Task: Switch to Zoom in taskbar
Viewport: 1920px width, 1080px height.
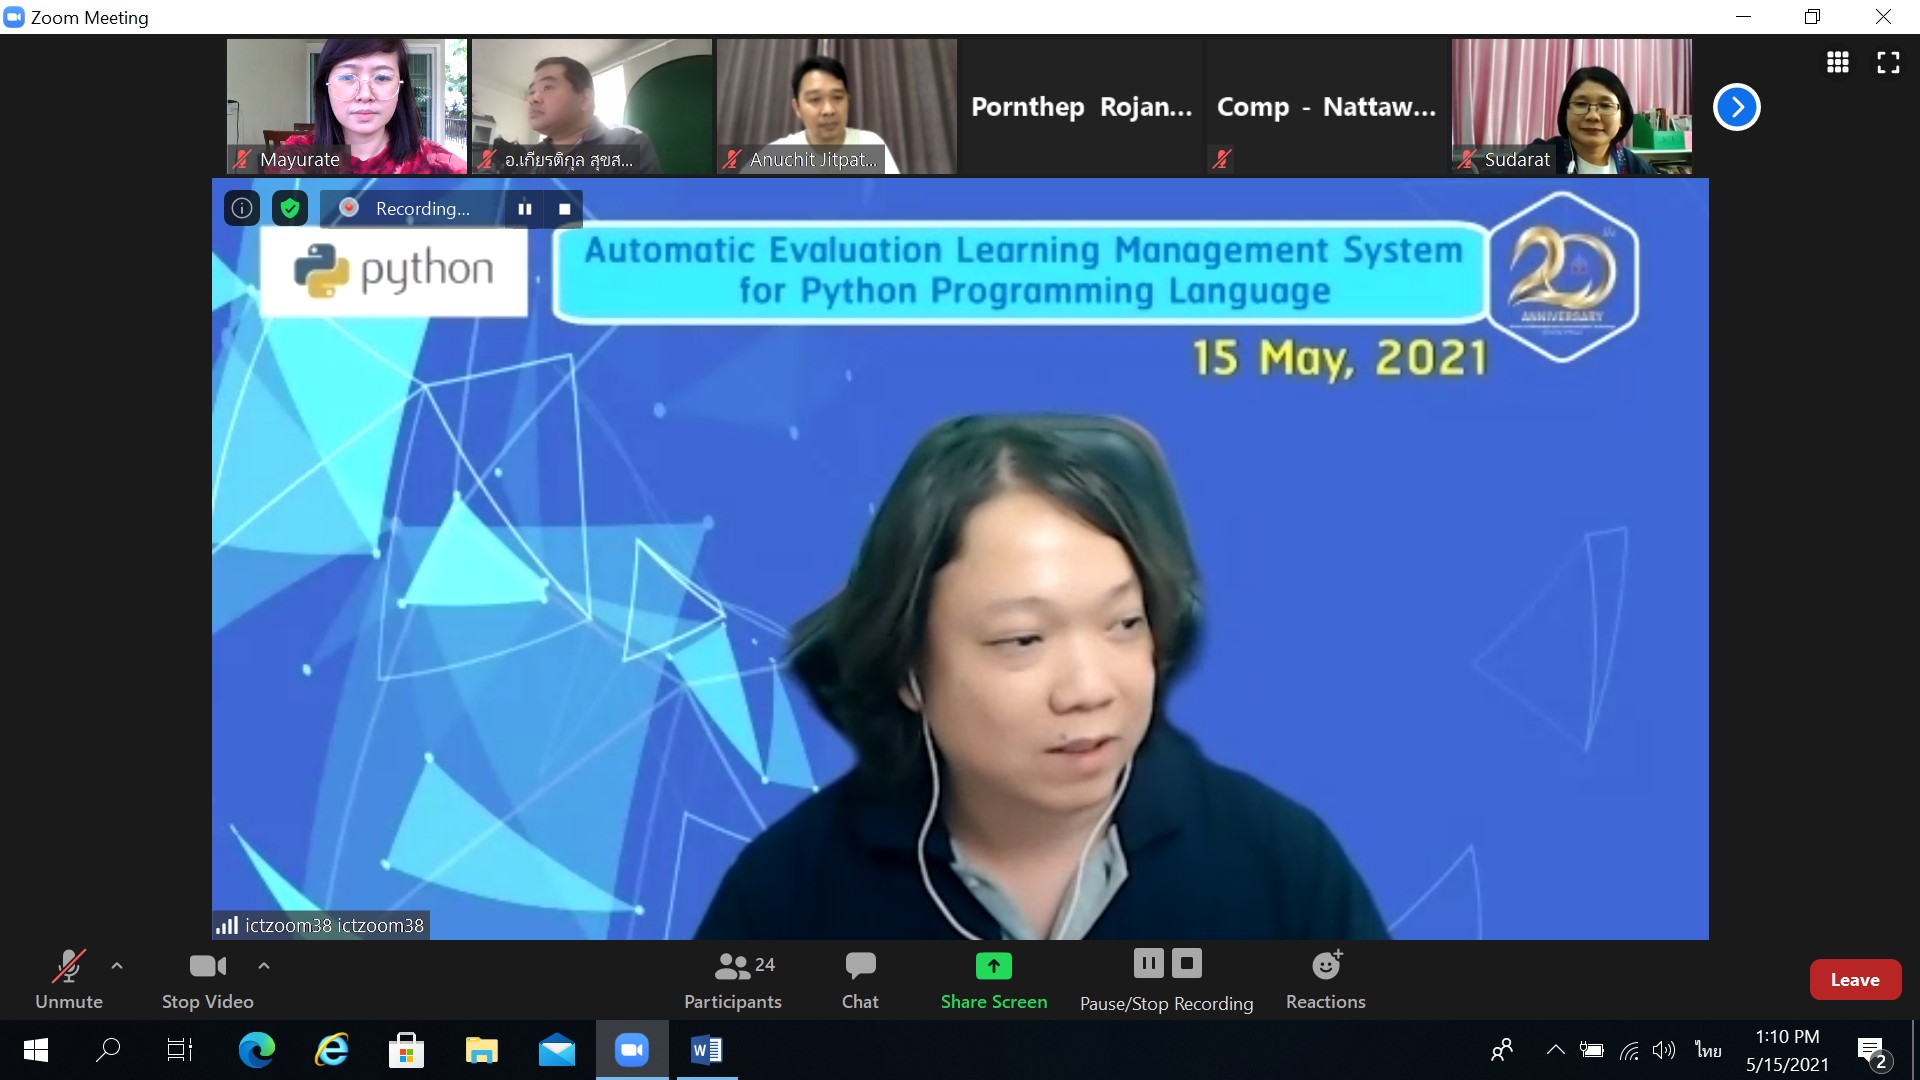Action: (632, 1050)
